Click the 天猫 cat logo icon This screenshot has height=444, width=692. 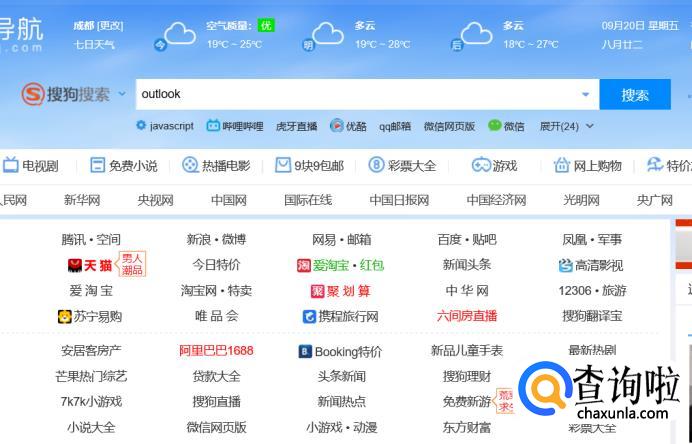(75, 265)
